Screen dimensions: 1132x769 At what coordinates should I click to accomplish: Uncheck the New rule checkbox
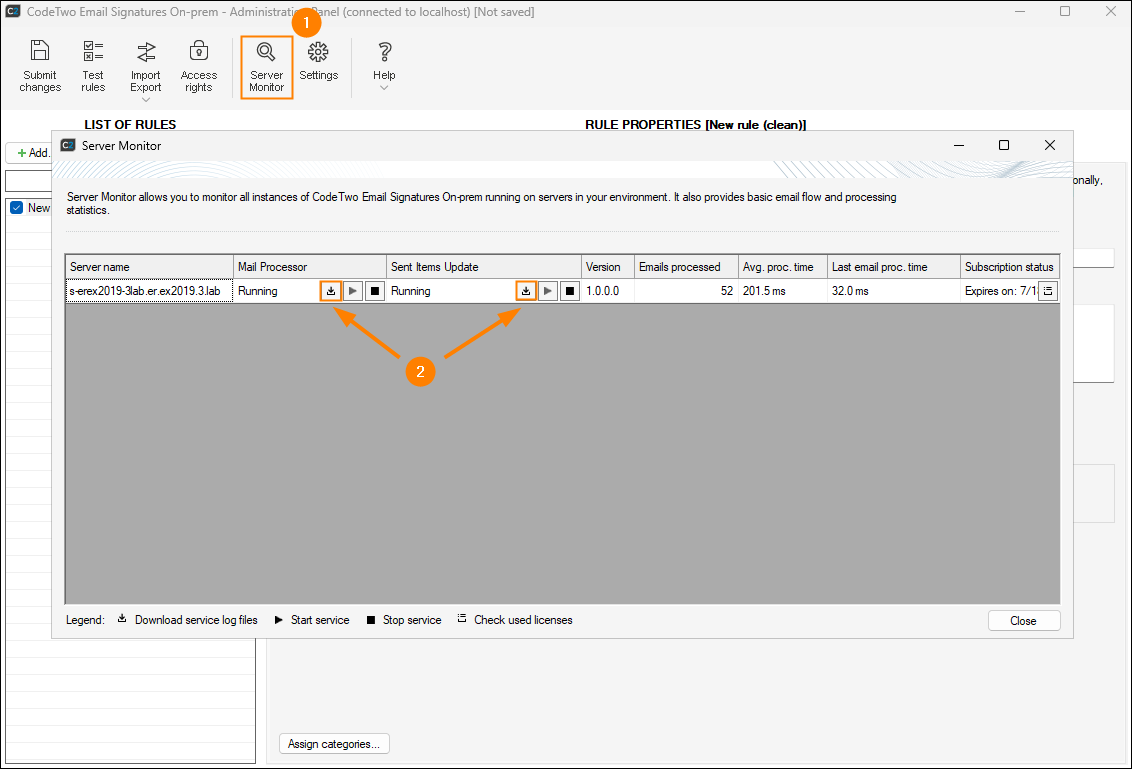pyautogui.click(x=15, y=207)
